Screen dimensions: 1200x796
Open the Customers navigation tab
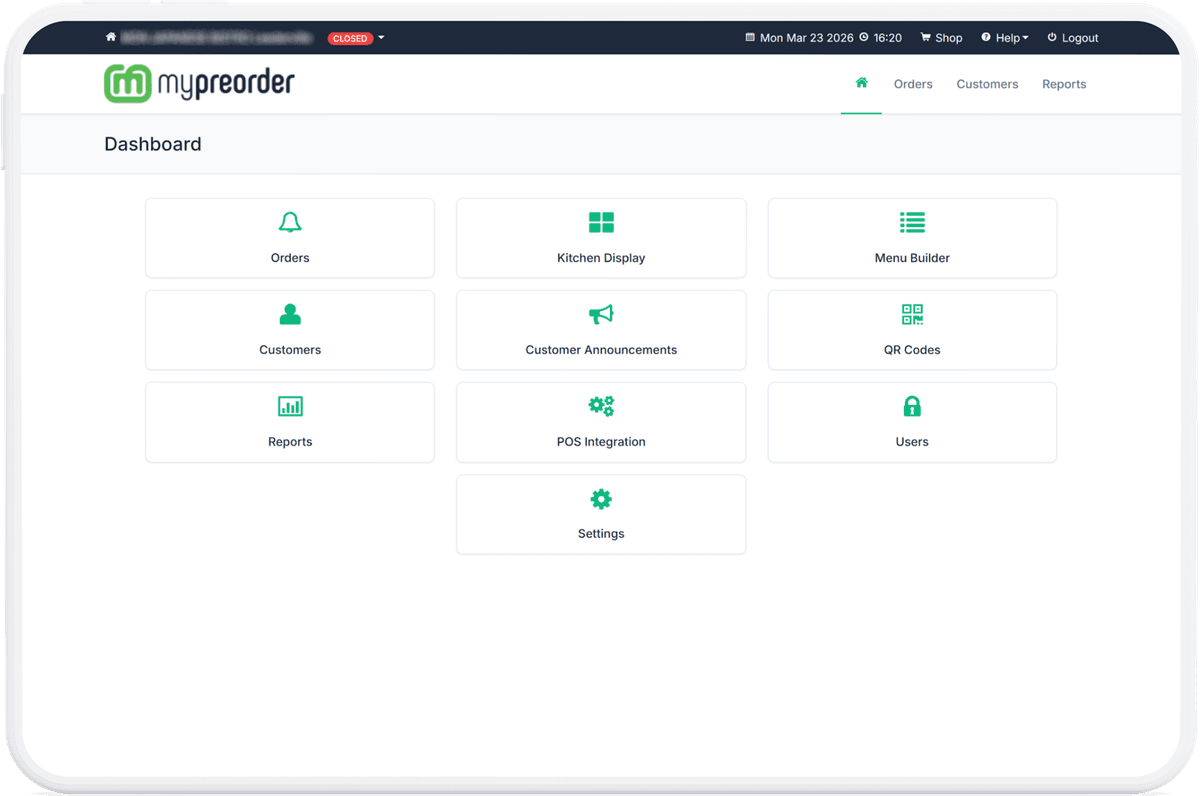(x=987, y=84)
